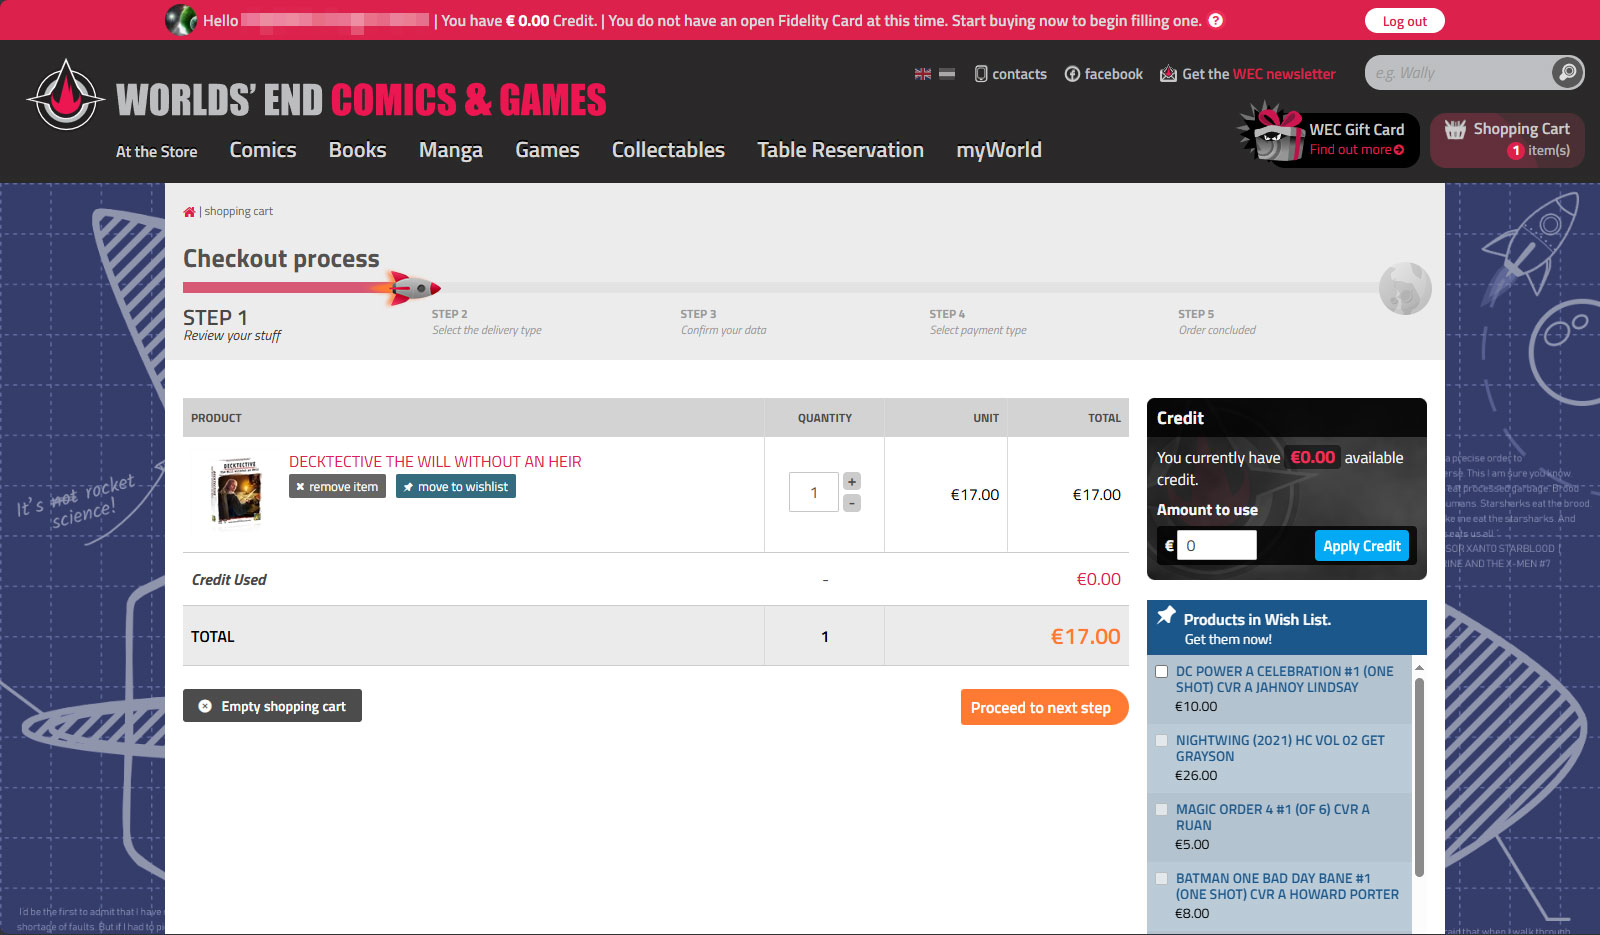The image size is (1600, 935).
Task: Switch language via UK flag icon
Action: [922, 74]
